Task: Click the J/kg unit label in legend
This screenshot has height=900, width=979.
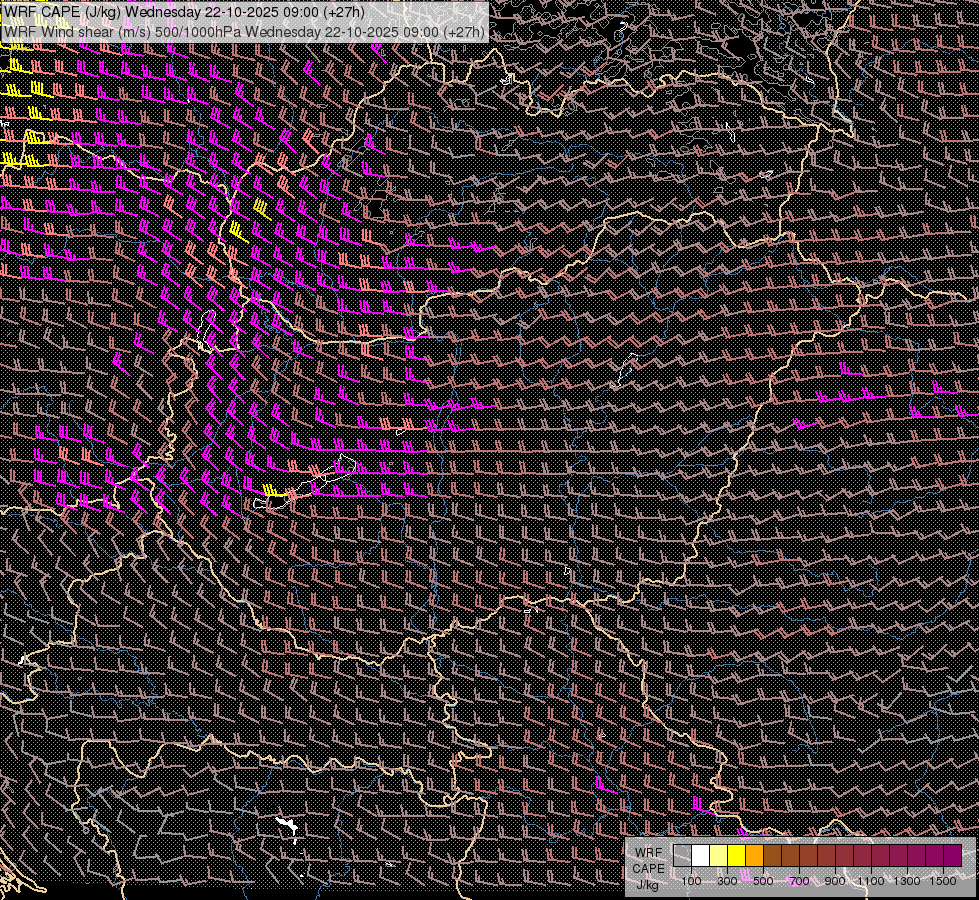Action: (647, 885)
